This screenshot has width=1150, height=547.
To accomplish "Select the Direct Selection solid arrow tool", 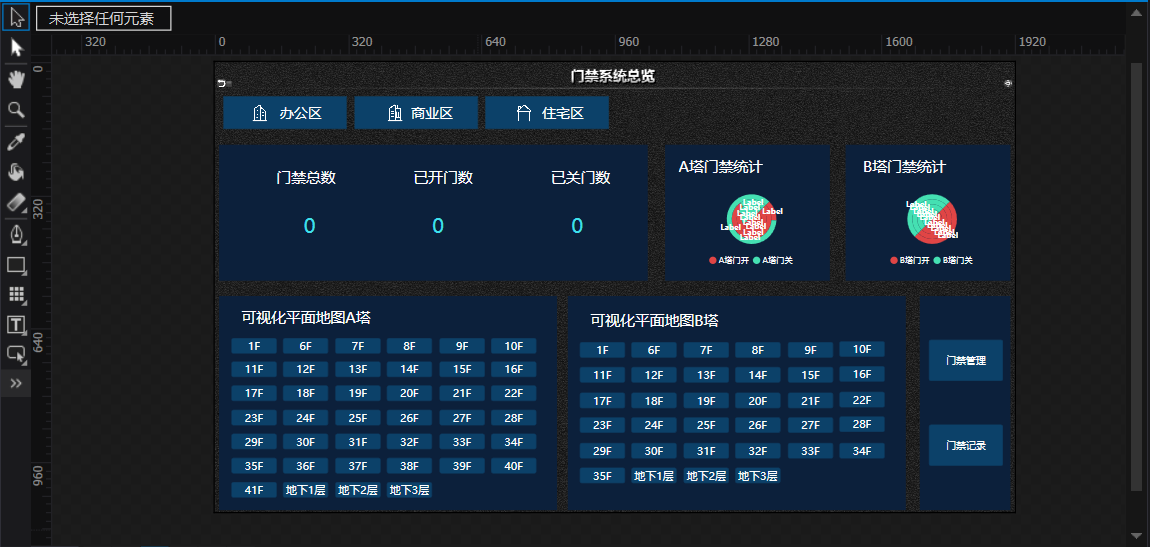I will 17,48.
